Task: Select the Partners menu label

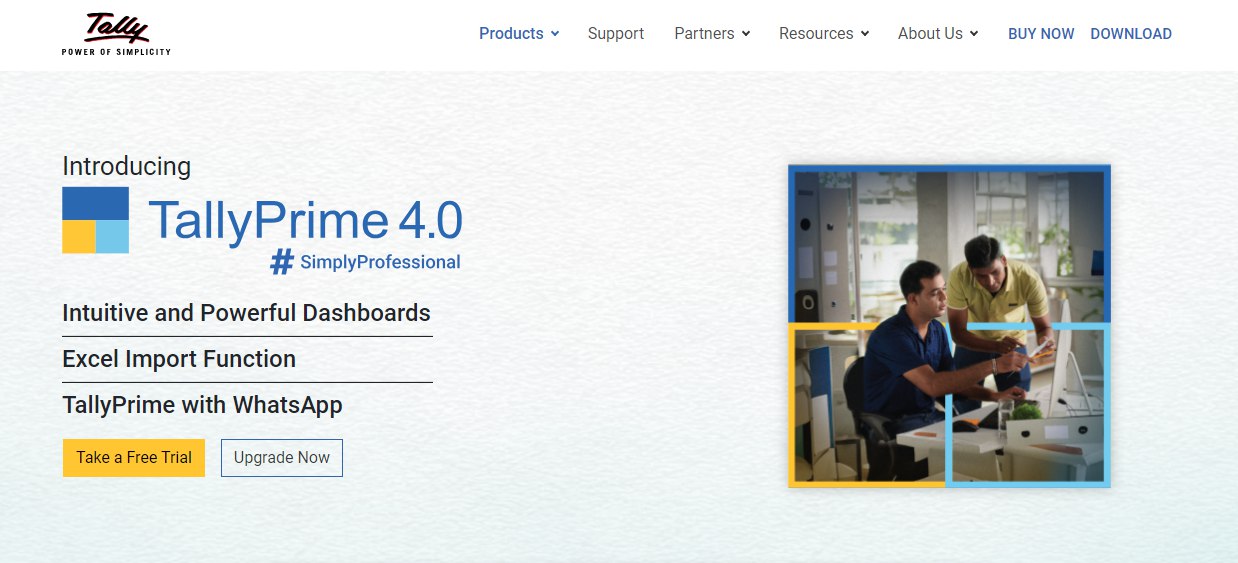Action: (x=704, y=33)
